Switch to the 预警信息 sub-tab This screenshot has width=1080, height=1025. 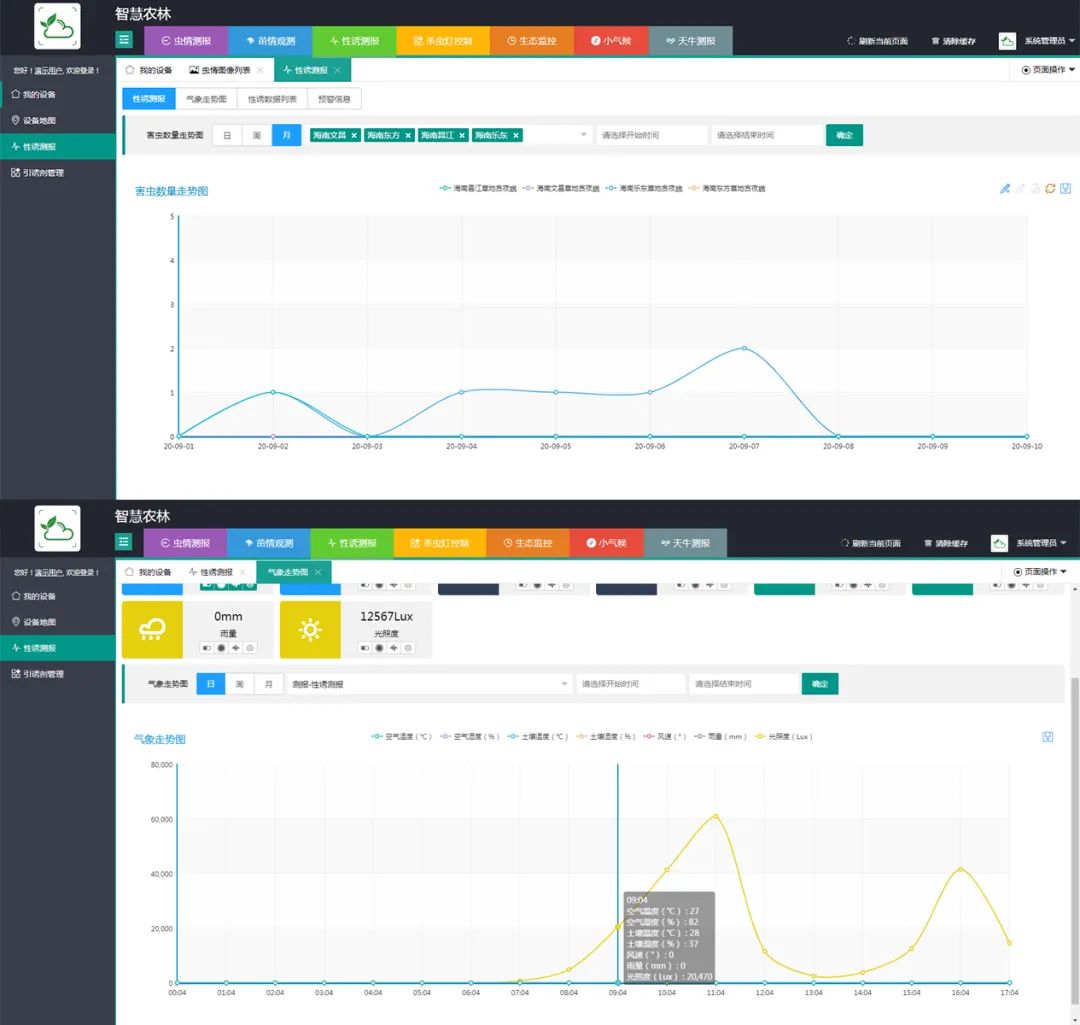[x=334, y=99]
